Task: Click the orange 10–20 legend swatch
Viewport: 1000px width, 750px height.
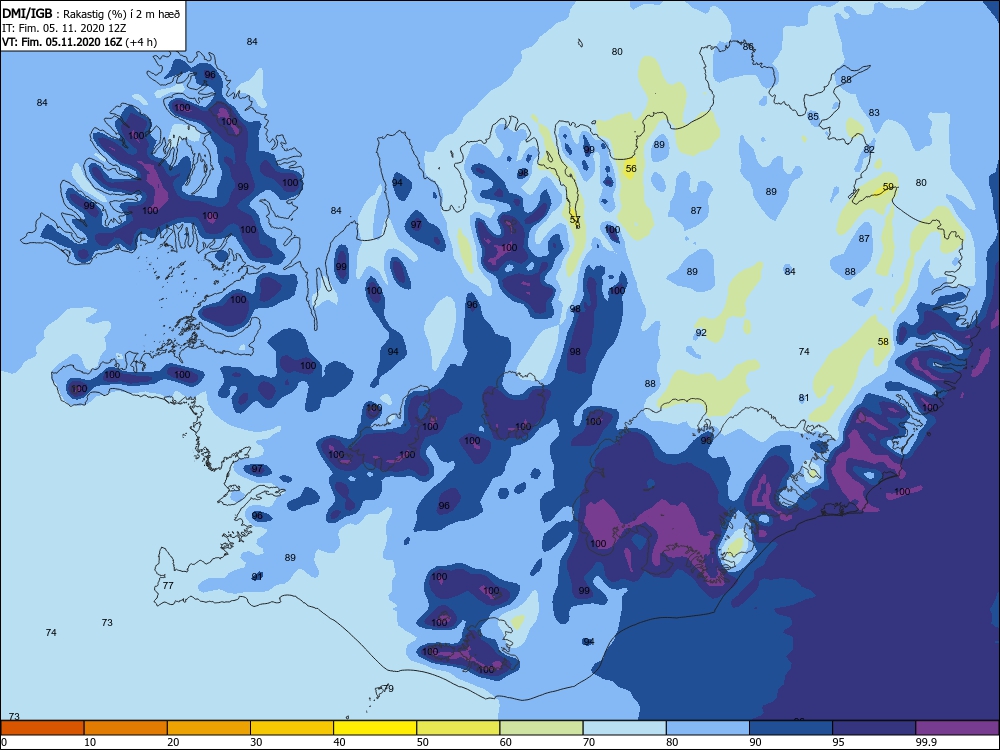Action: pyautogui.click(x=126, y=728)
